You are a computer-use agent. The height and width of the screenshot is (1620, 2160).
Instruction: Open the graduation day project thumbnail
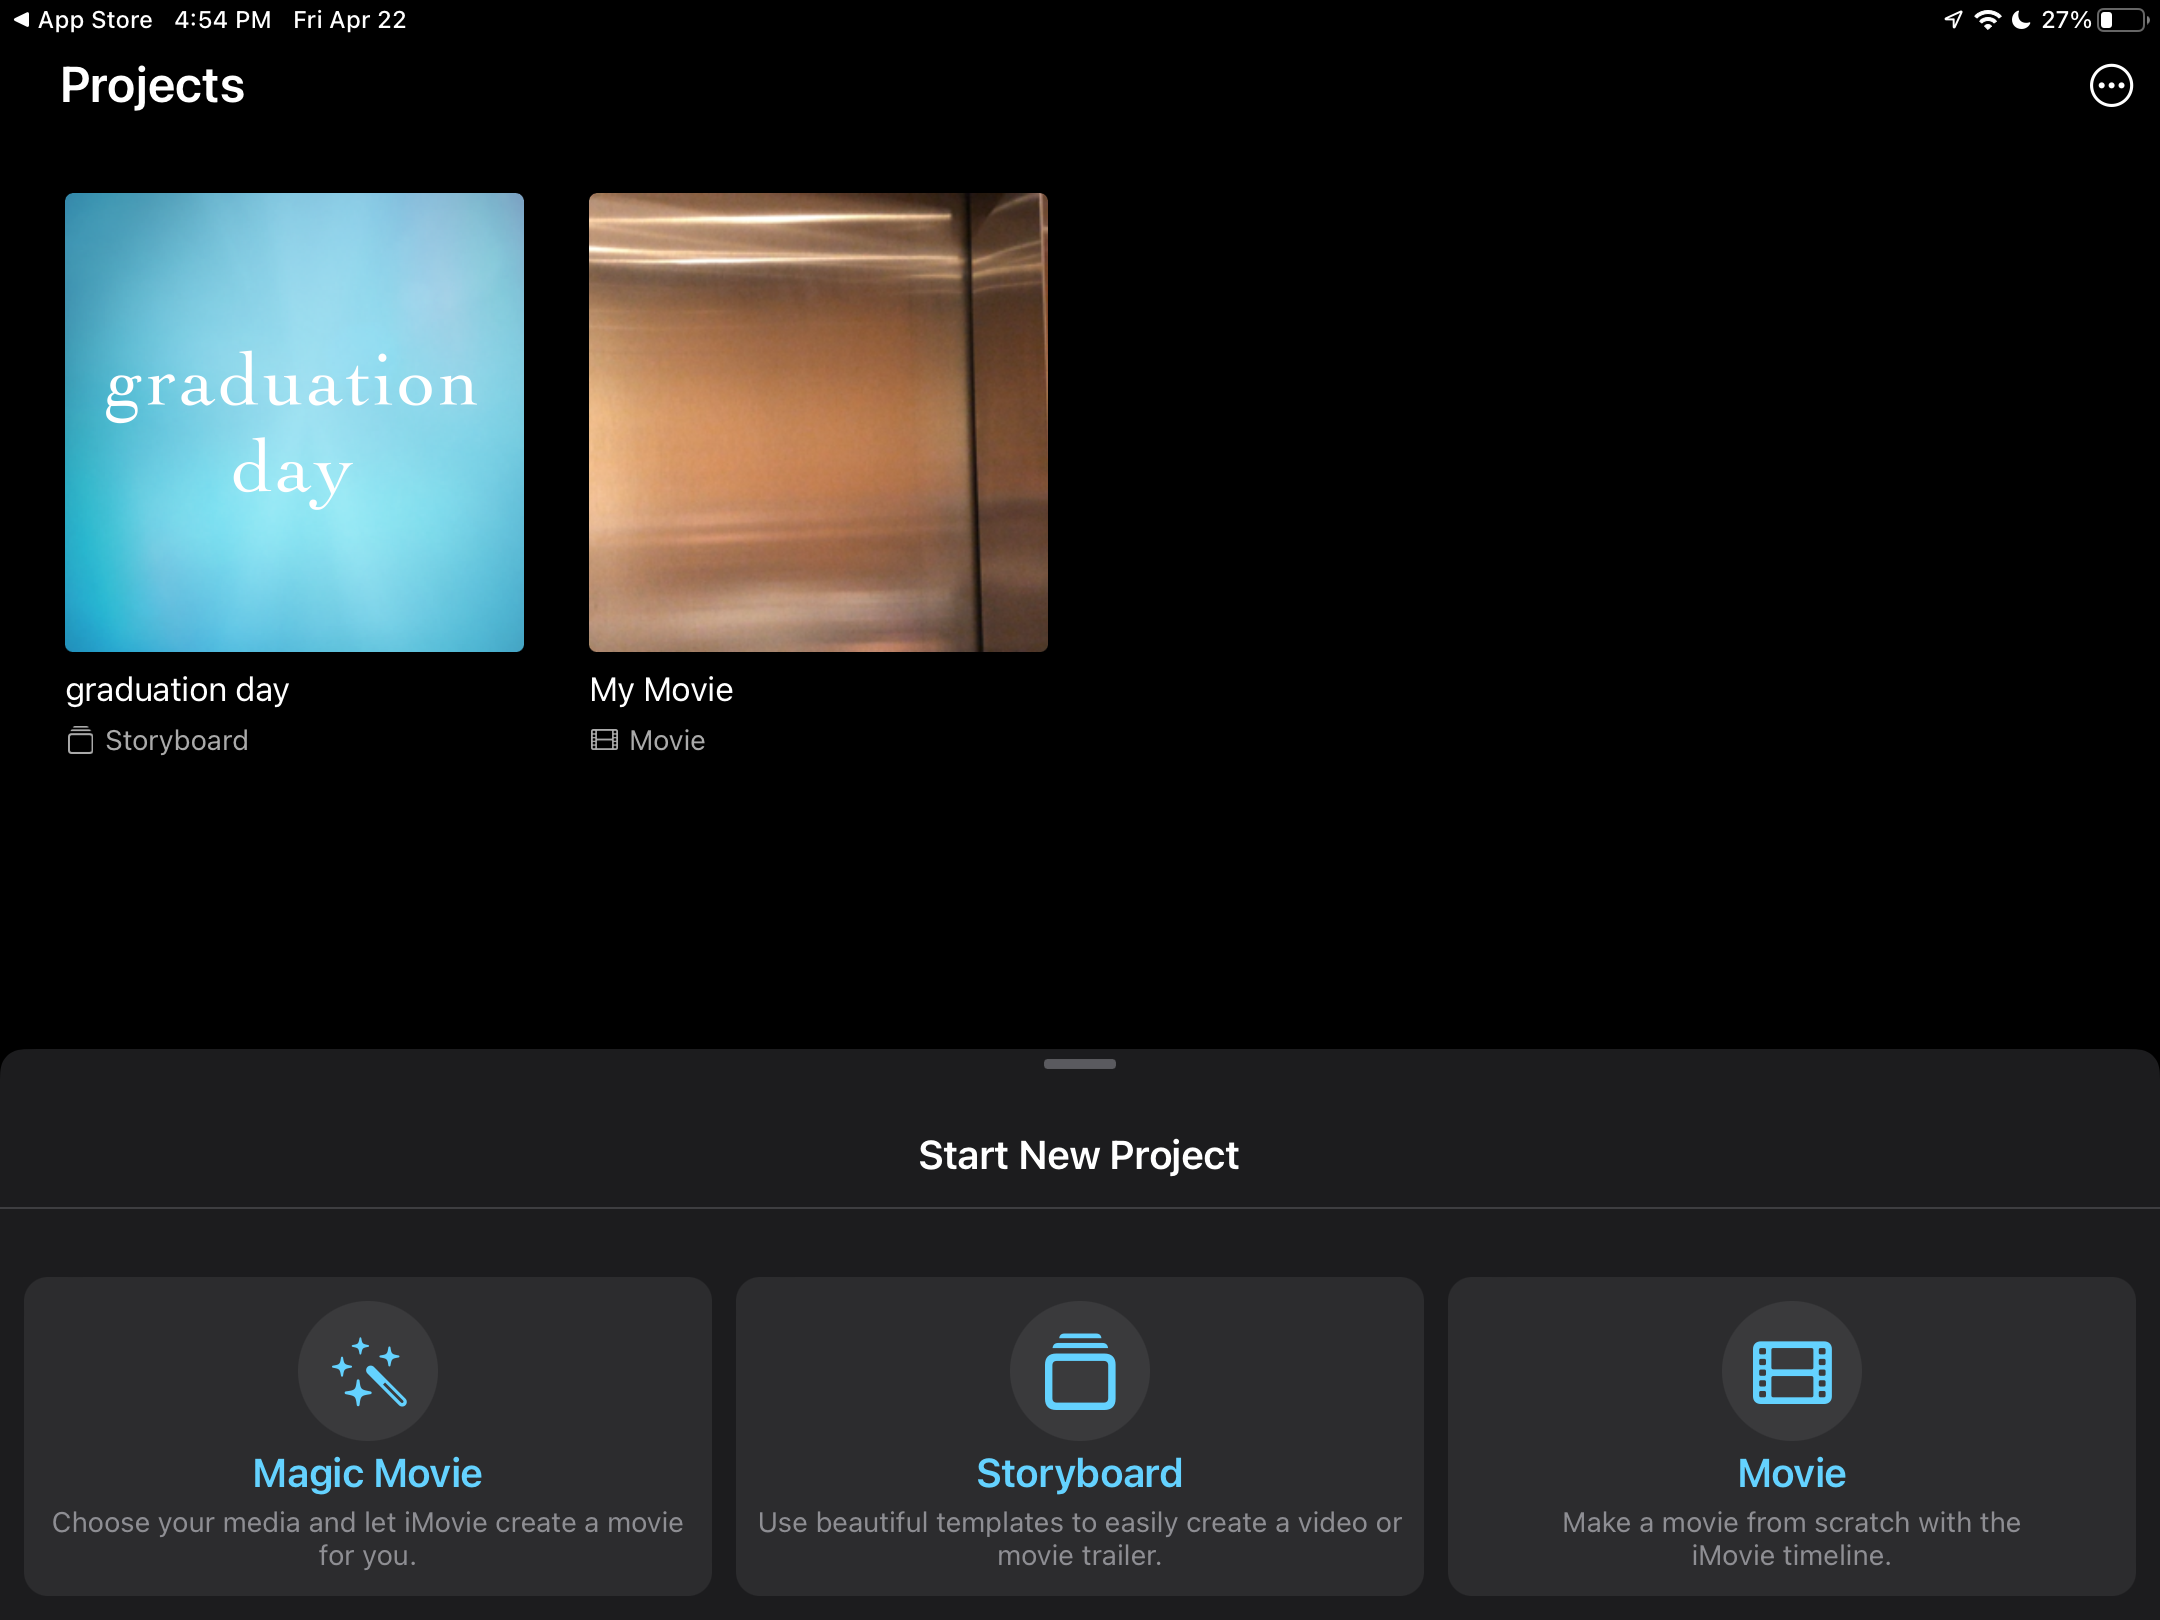tap(294, 422)
